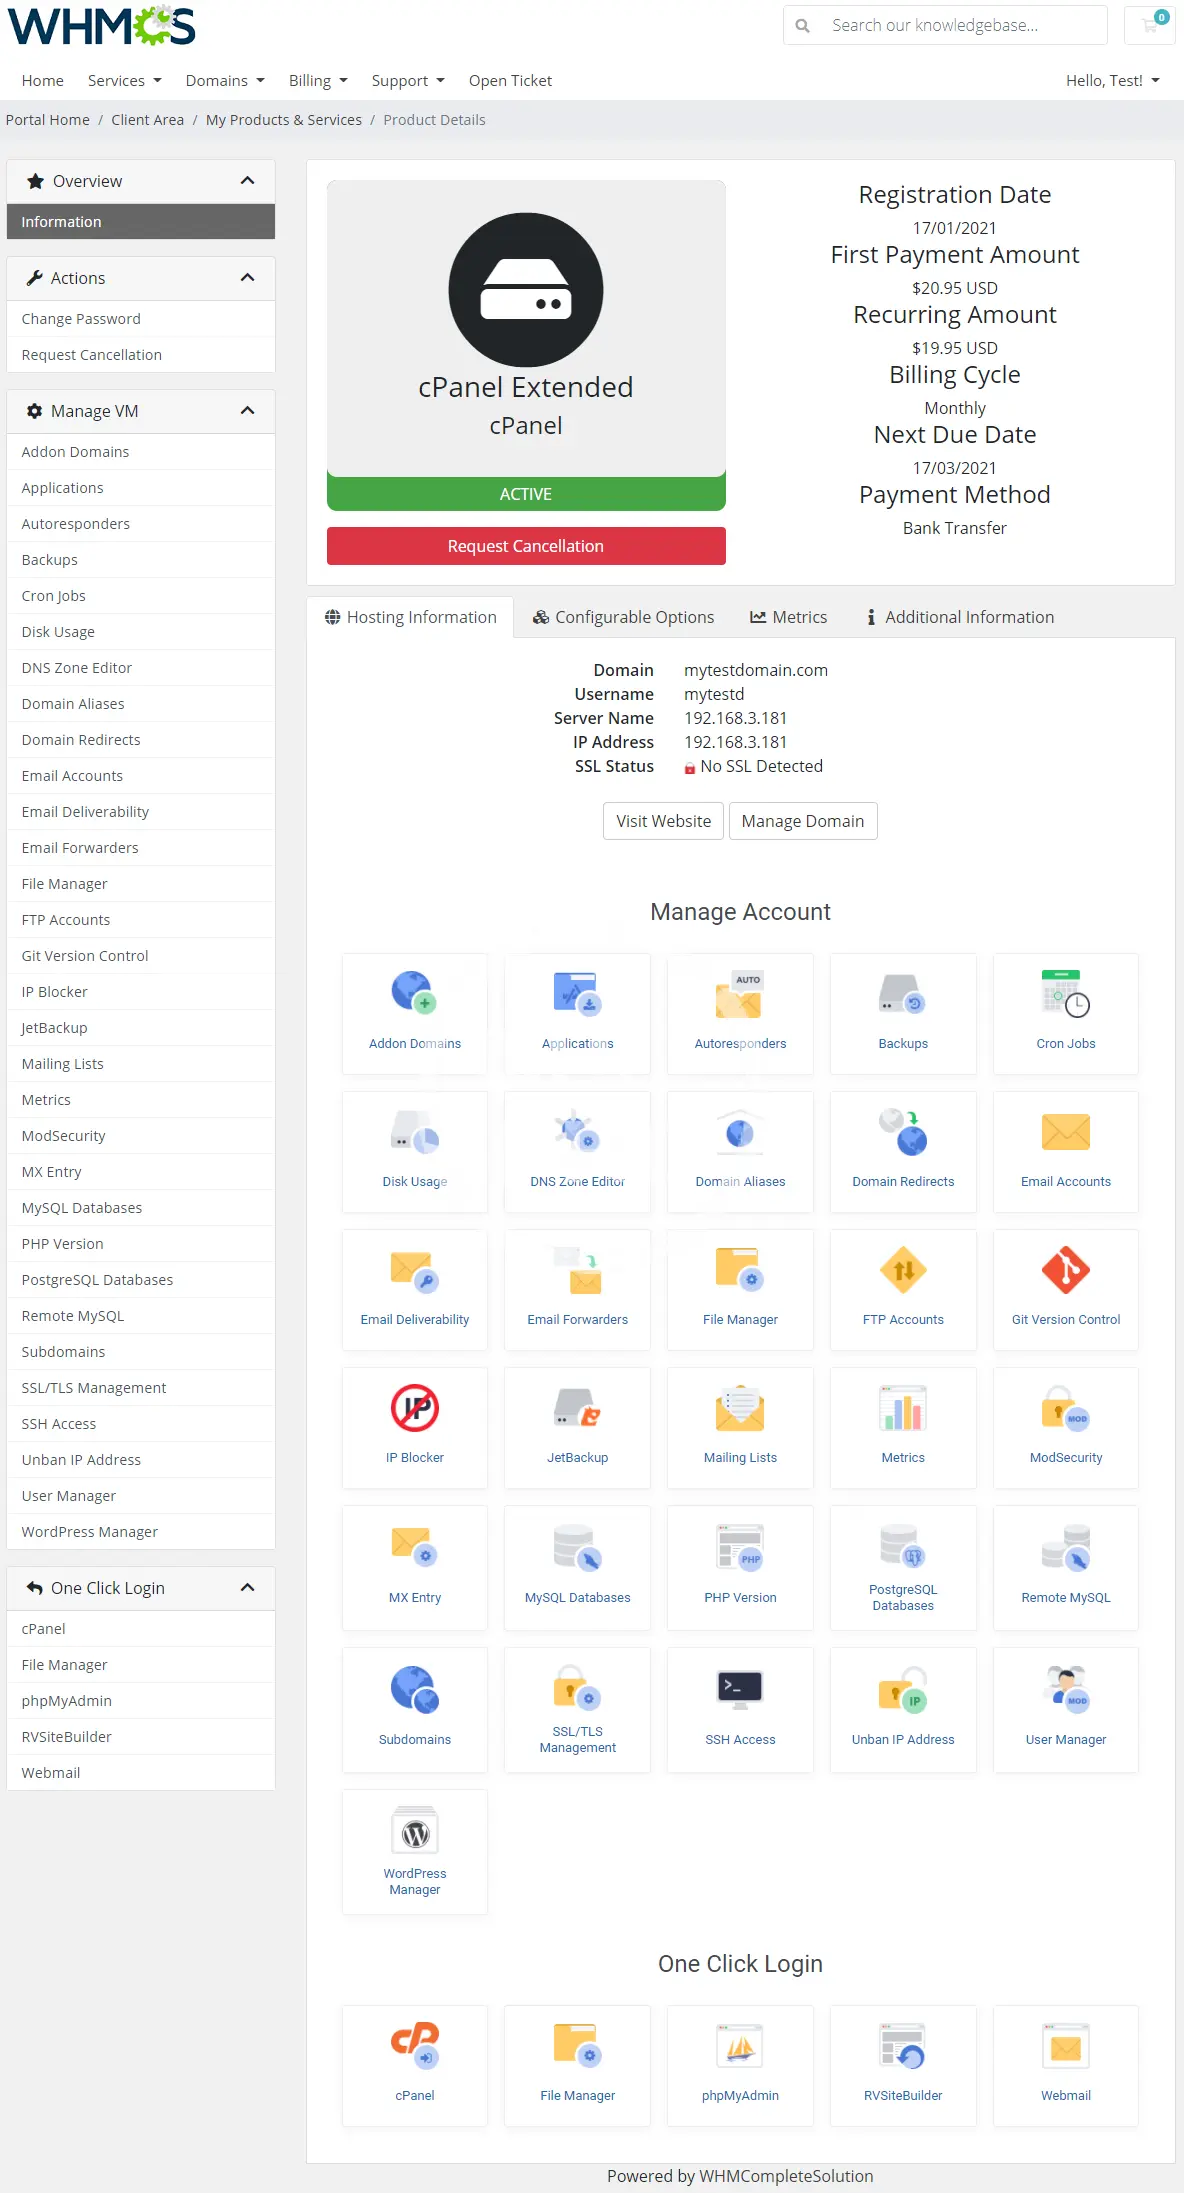The height and width of the screenshot is (2193, 1184).
Task: Open the FTP Accounts icon tile
Action: point(903,1288)
